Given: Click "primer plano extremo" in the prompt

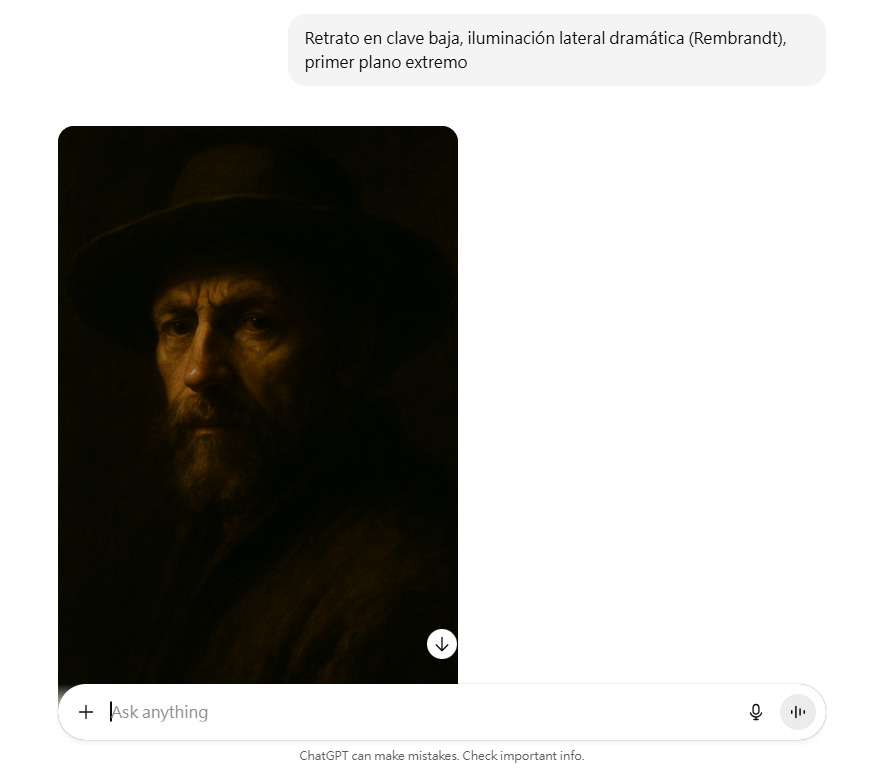Looking at the screenshot, I should pos(386,62).
